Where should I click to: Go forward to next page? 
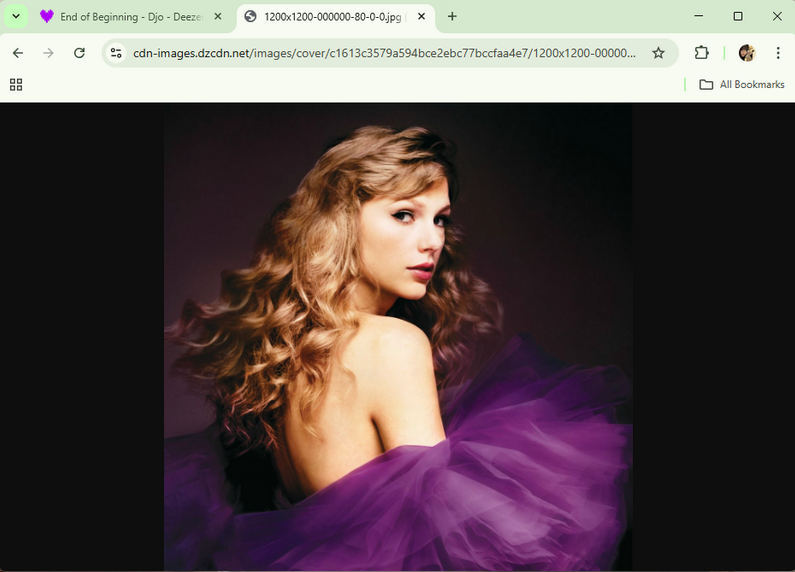point(48,53)
